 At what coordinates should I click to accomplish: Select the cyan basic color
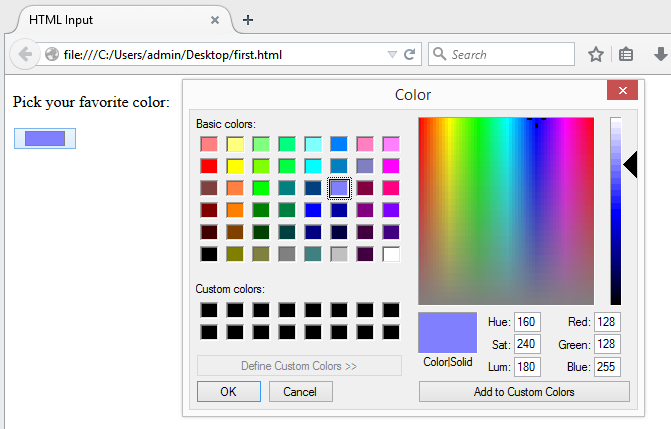313,166
